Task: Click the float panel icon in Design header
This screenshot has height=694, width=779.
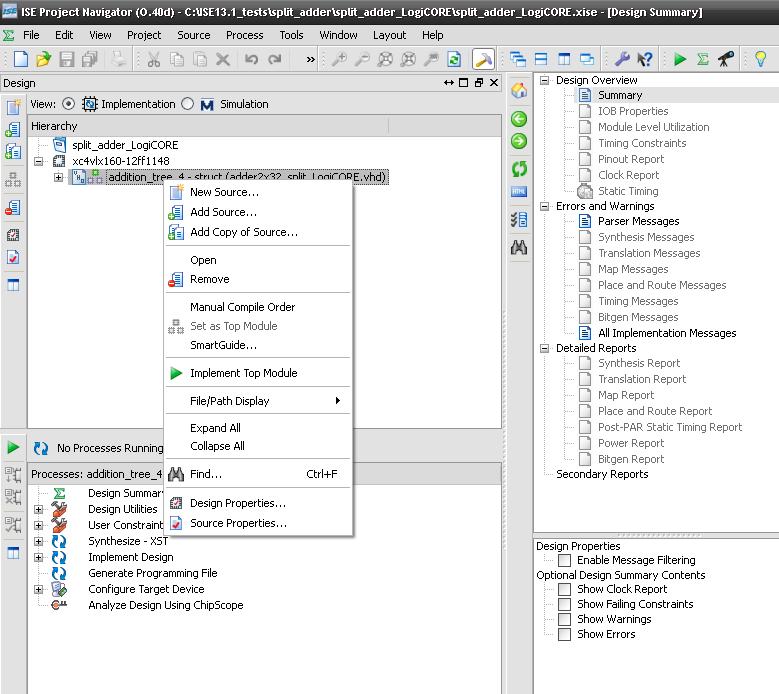Action: (479, 83)
